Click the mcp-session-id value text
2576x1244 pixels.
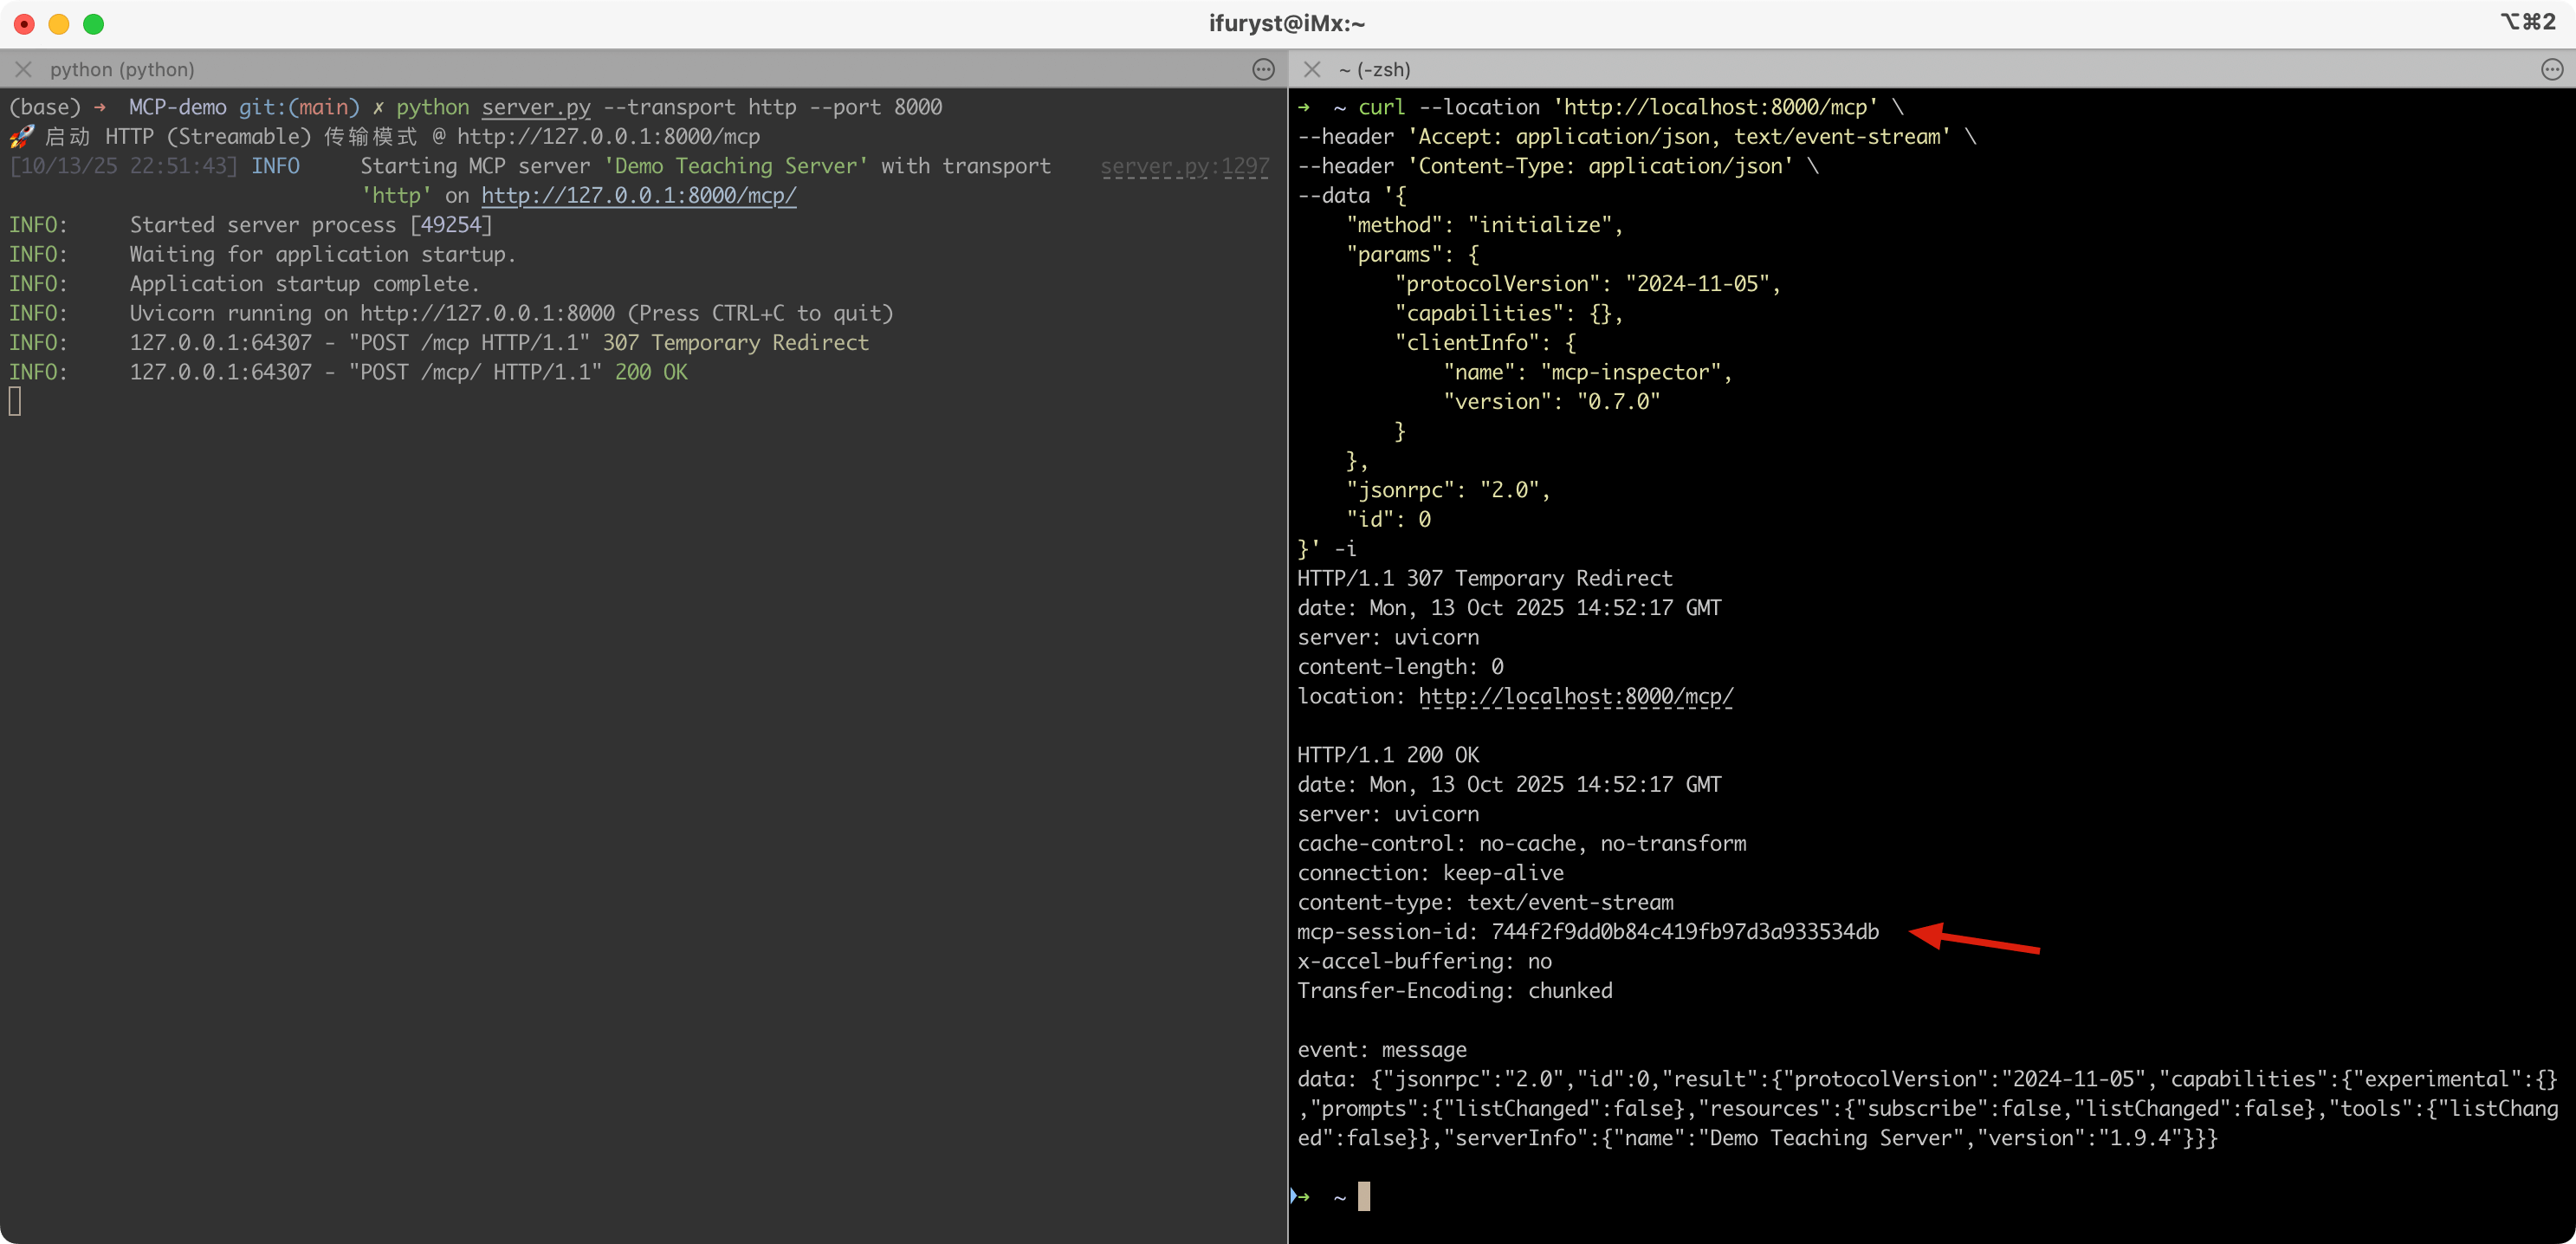coord(1684,932)
